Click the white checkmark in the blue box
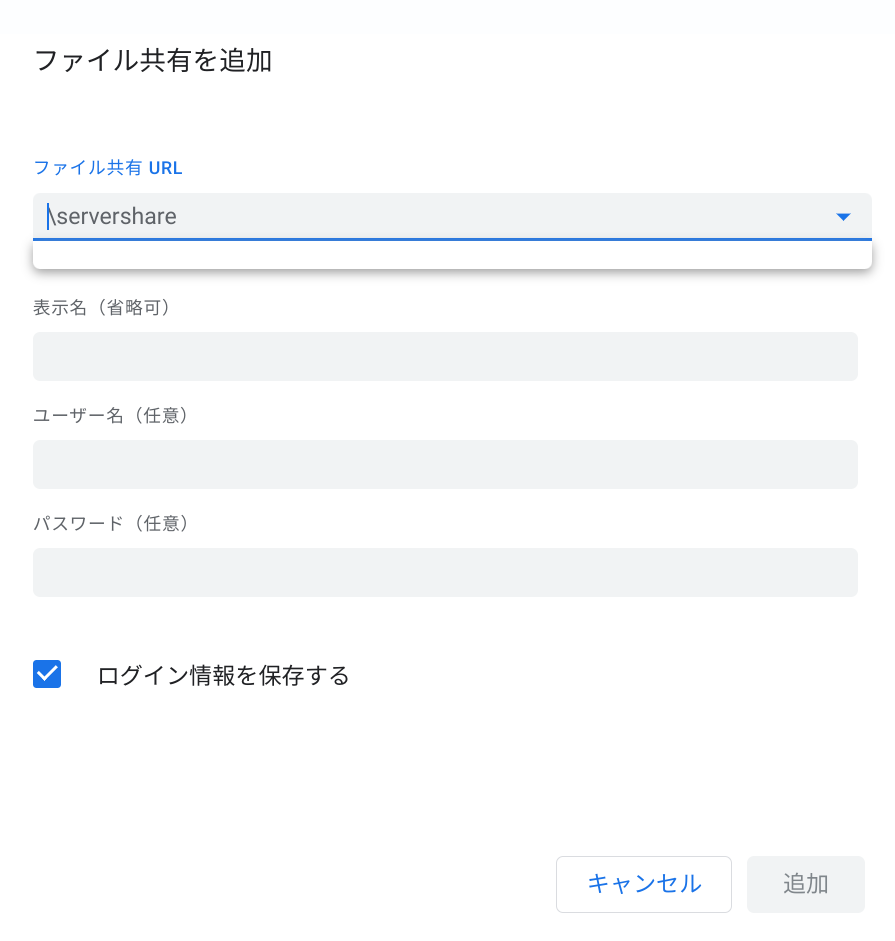 (47, 675)
